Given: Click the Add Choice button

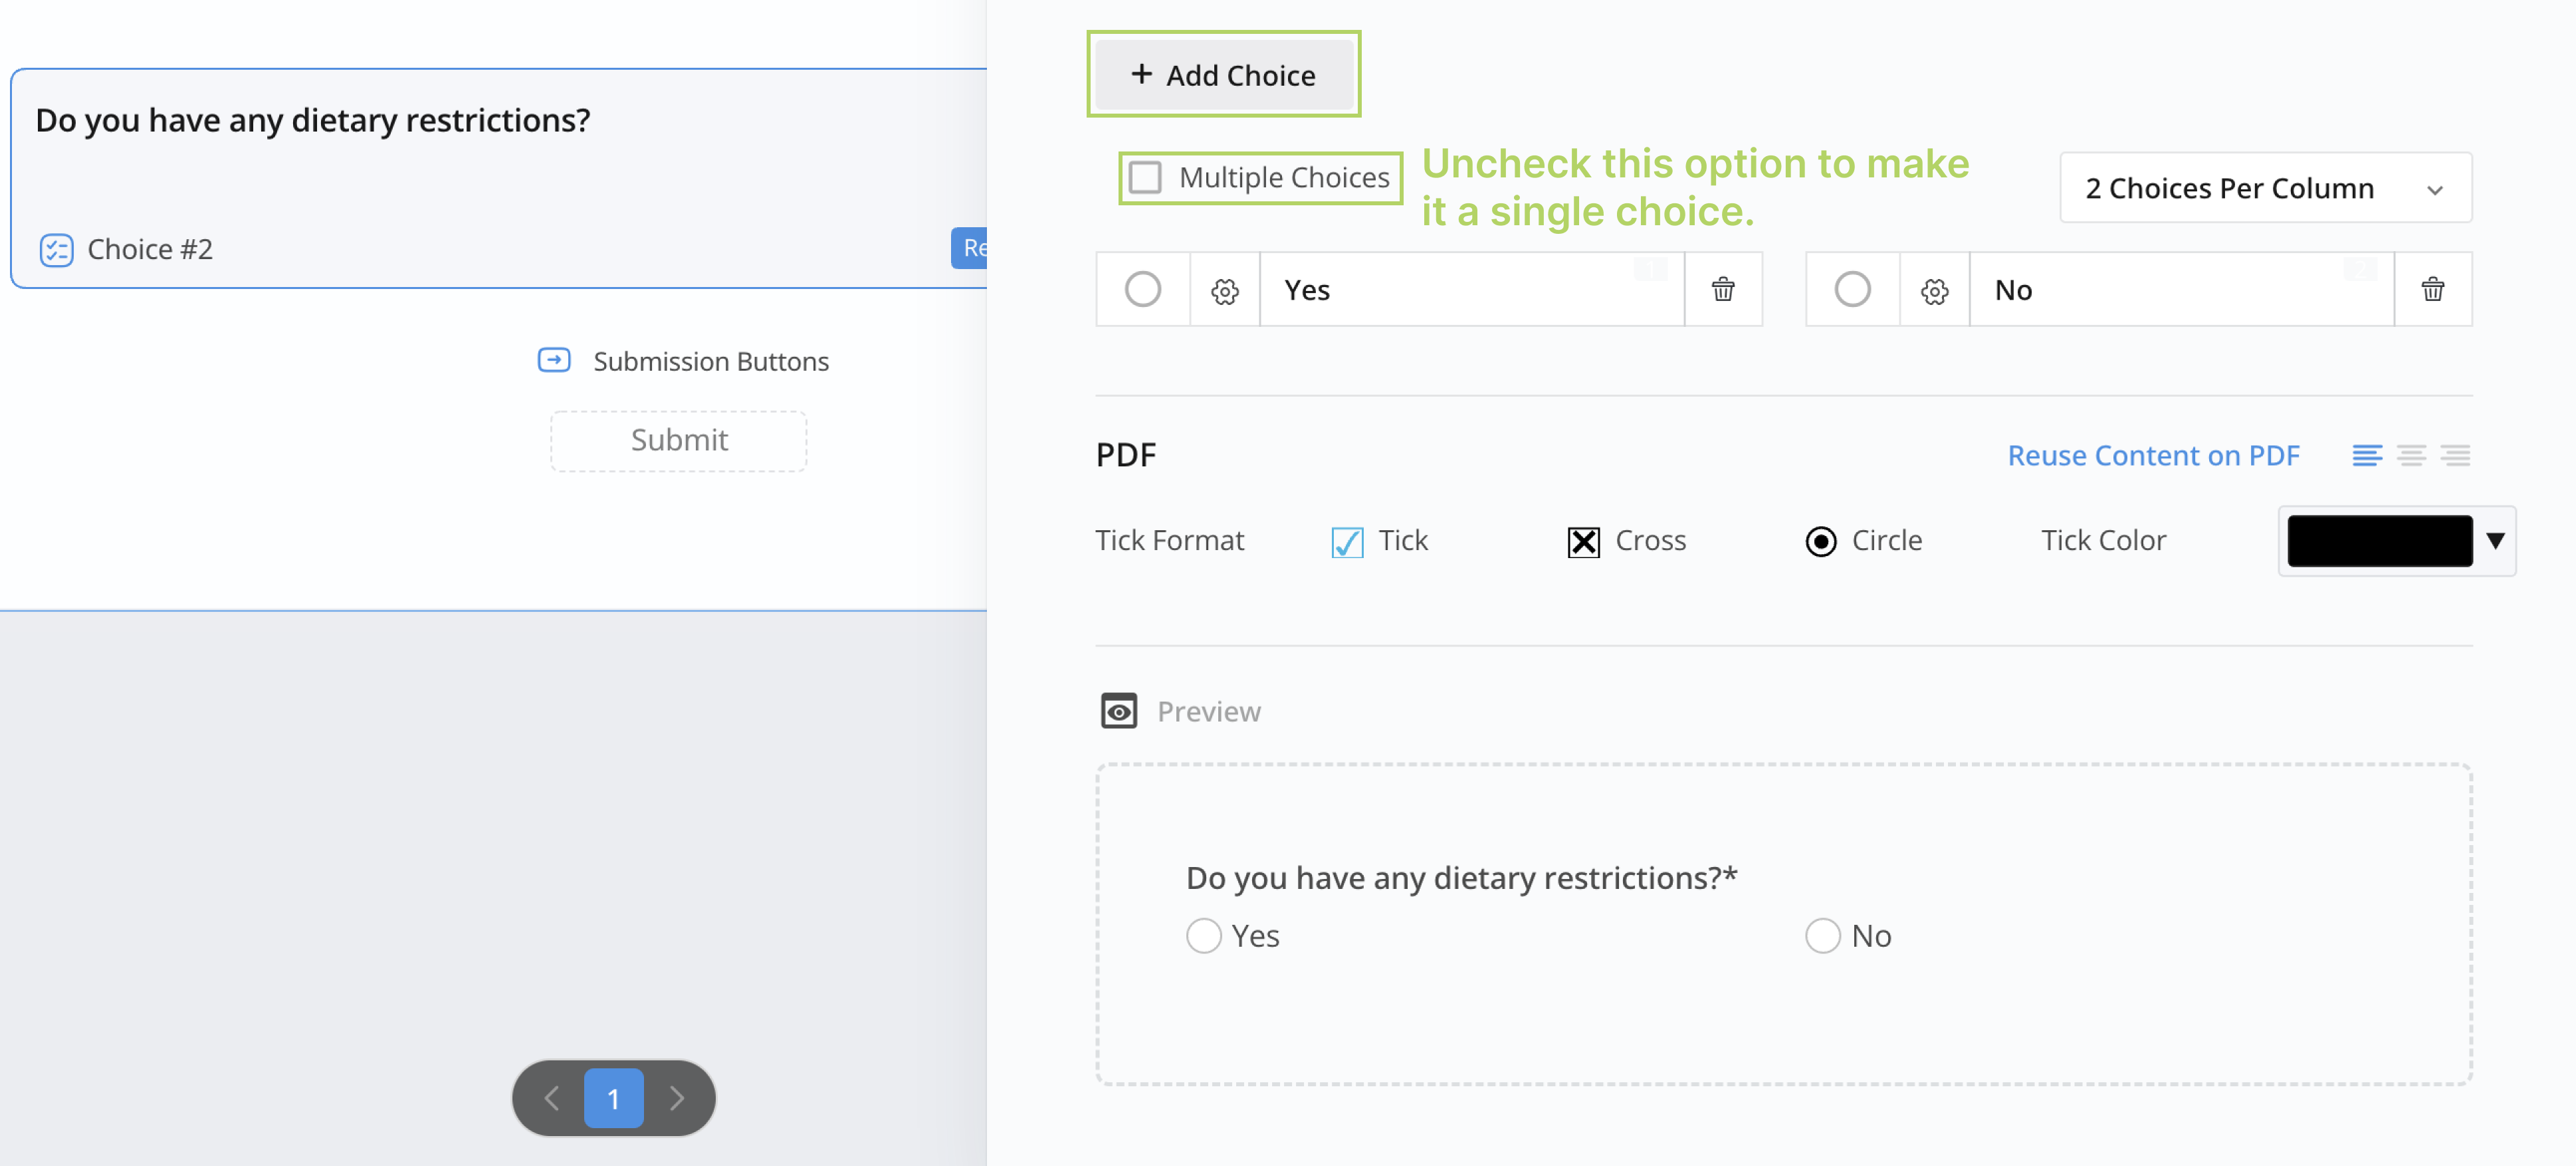Looking at the screenshot, I should click(1223, 75).
